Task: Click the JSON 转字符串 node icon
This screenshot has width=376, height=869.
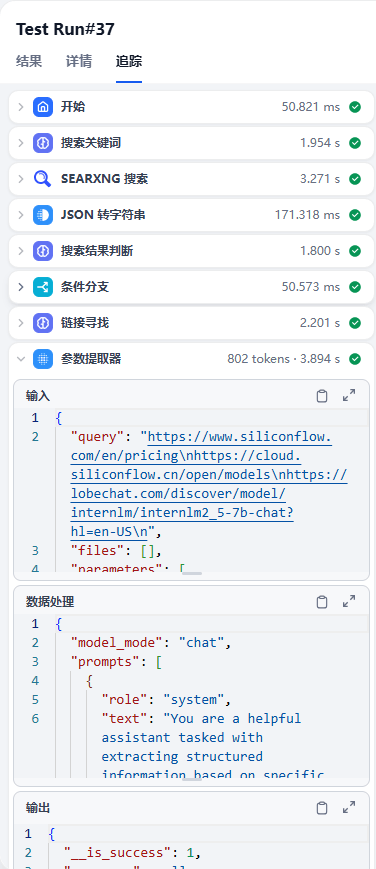Action: [43, 215]
